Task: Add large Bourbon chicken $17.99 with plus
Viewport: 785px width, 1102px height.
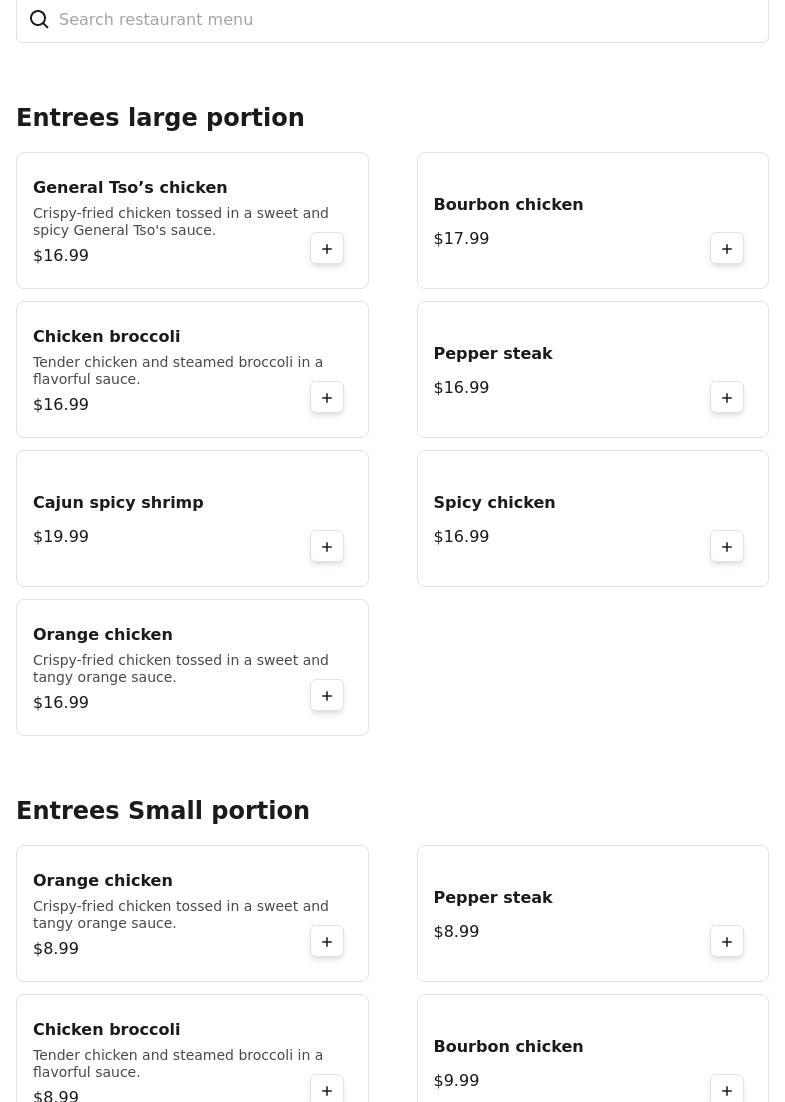Action: pyautogui.click(x=727, y=249)
